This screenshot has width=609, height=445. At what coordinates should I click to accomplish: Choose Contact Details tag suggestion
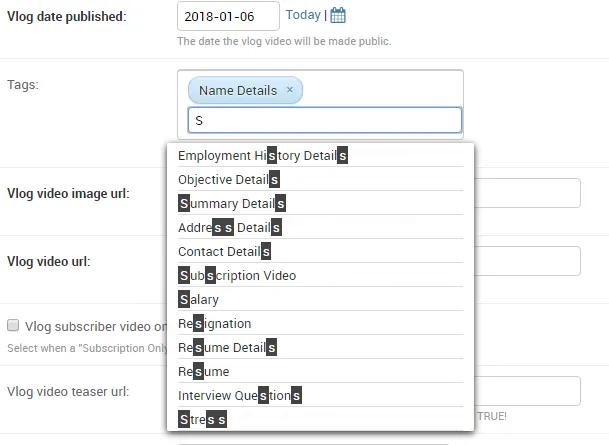click(x=224, y=251)
